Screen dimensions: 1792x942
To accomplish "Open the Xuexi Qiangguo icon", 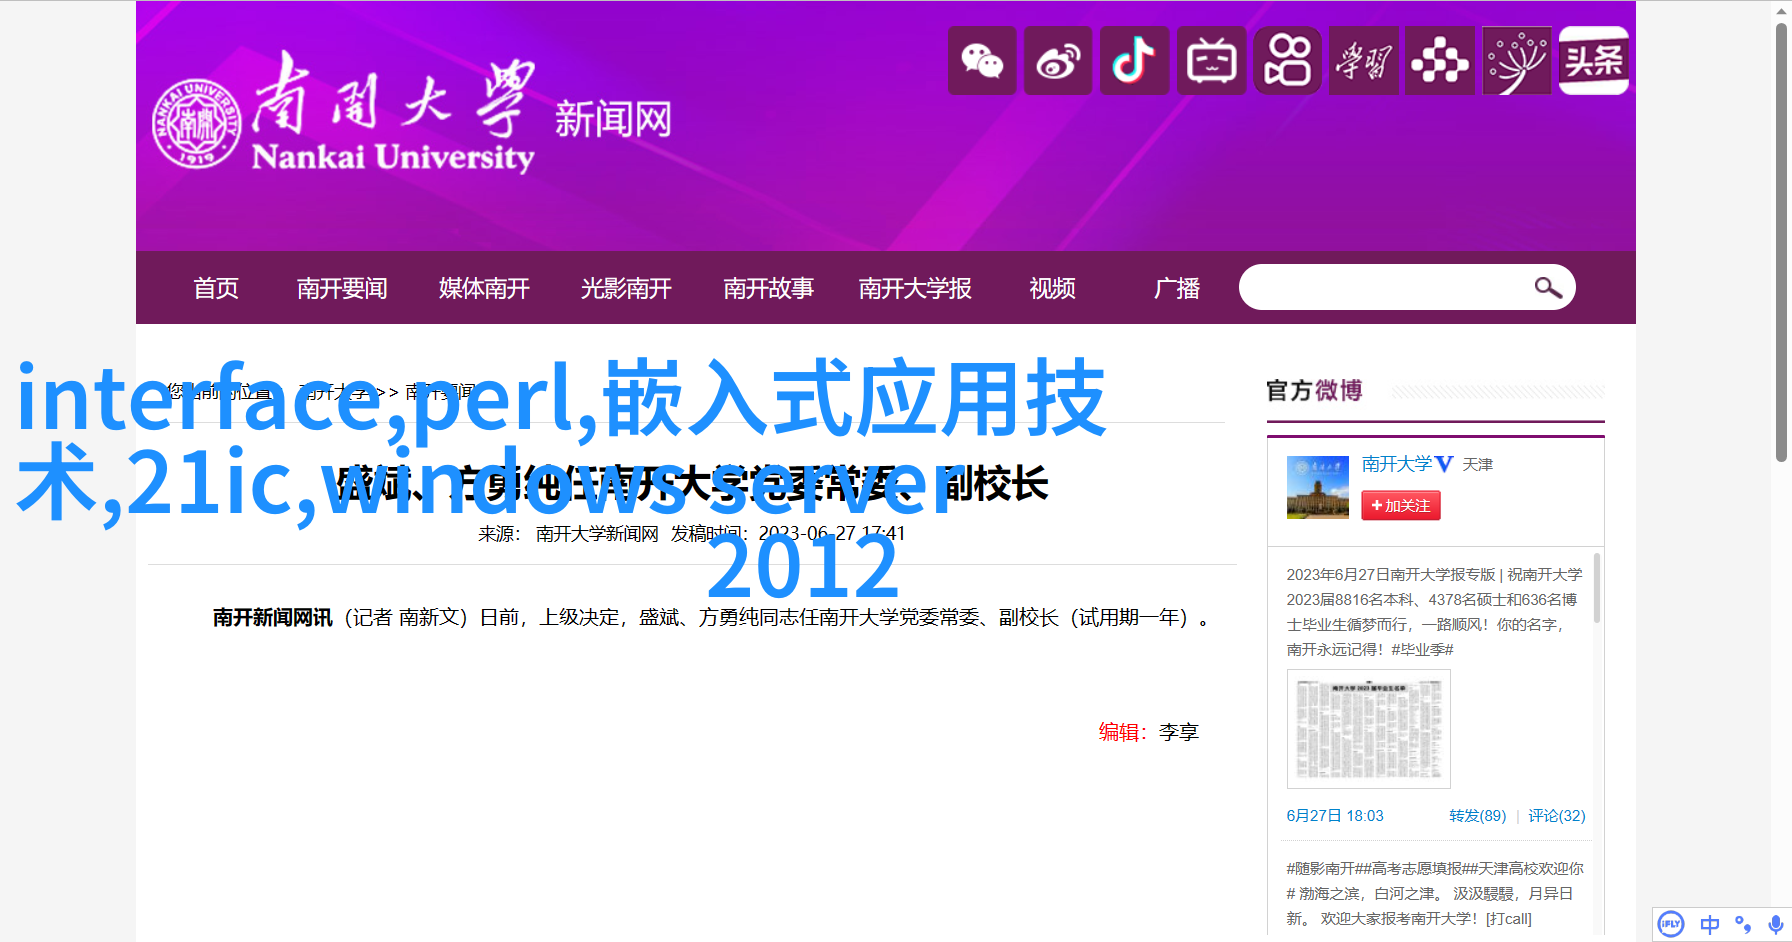I will (x=1363, y=61).
